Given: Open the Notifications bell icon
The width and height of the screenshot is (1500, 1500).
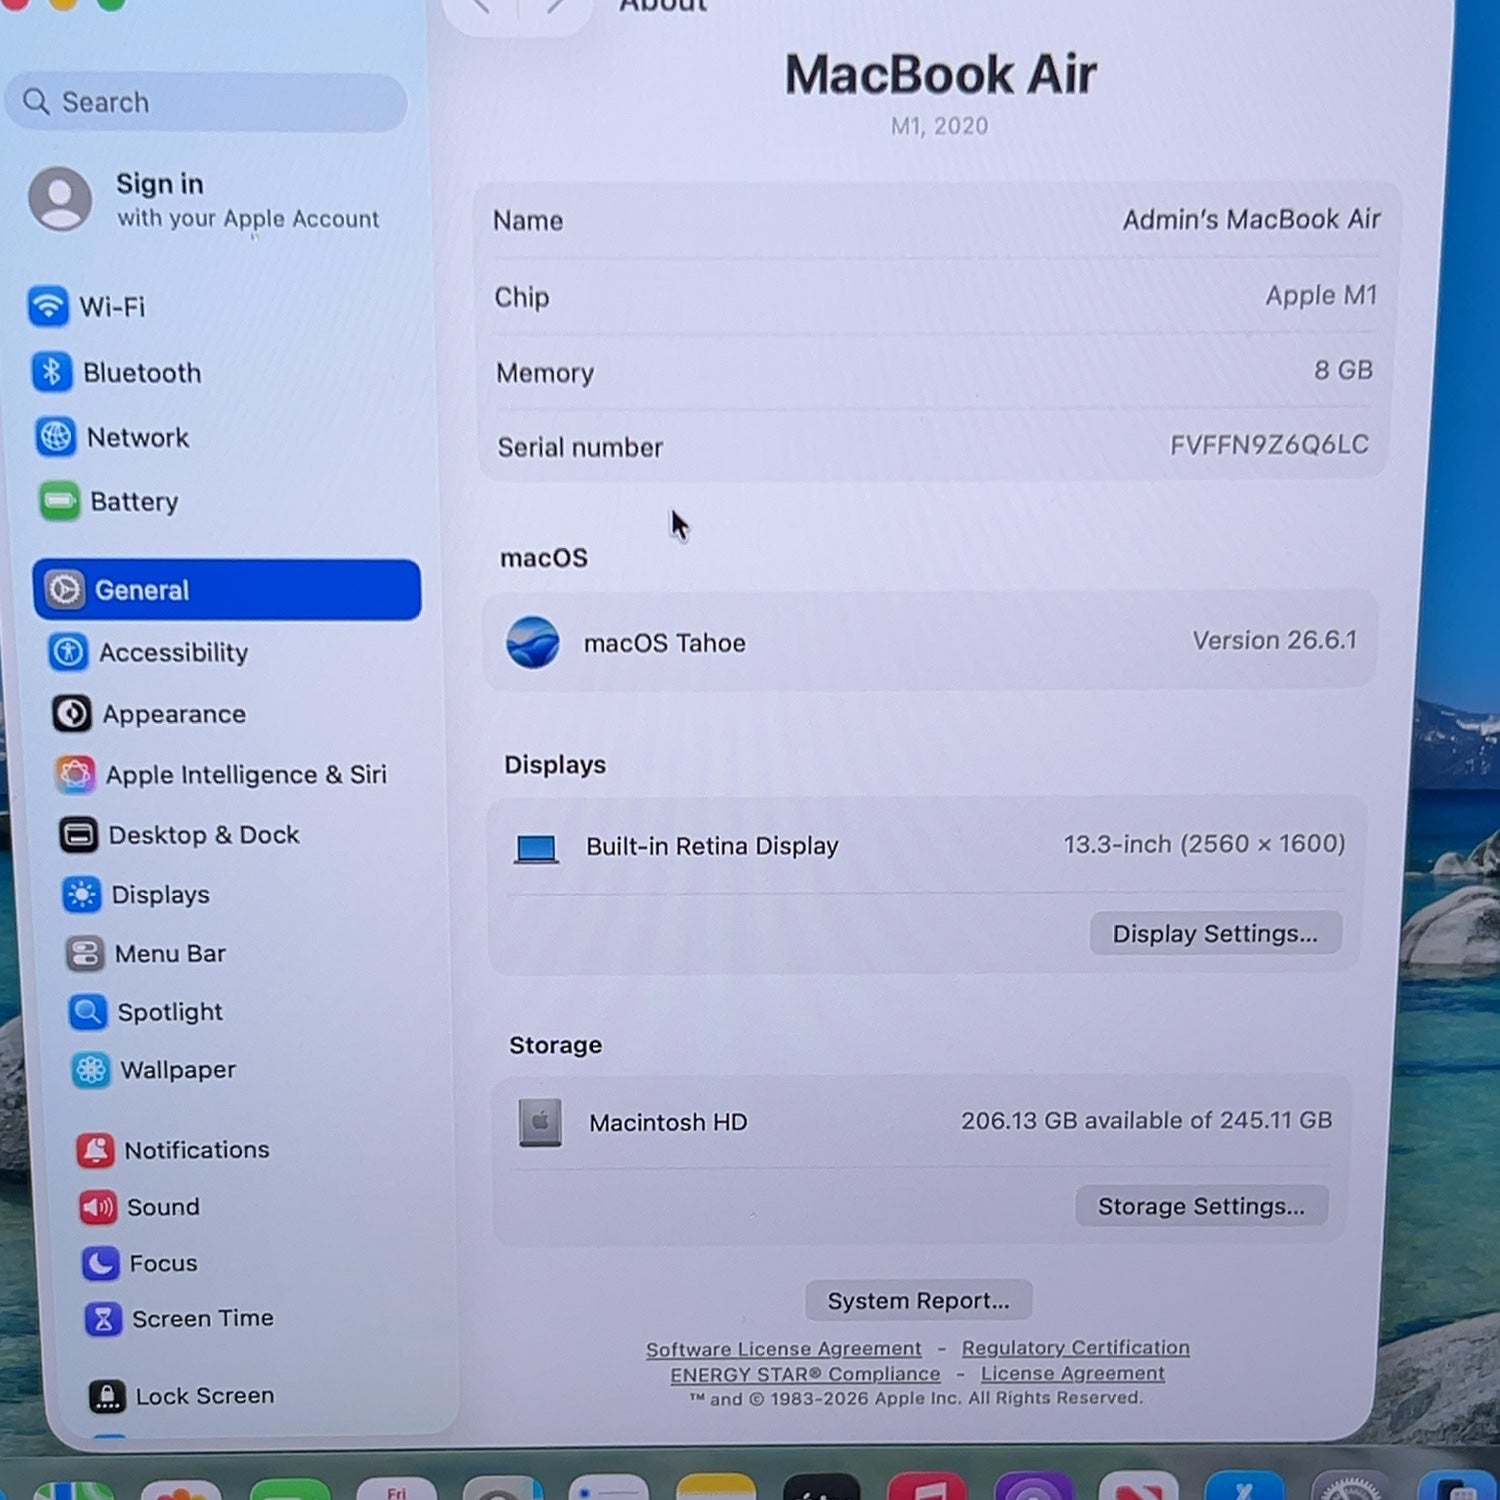Looking at the screenshot, I should 95,1150.
